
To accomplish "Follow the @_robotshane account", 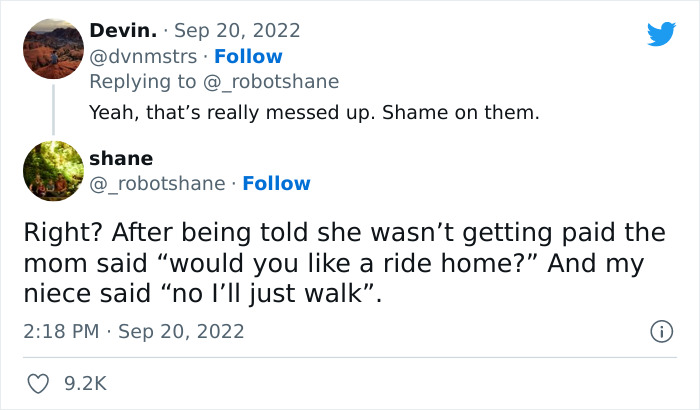I will (x=276, y=183).
